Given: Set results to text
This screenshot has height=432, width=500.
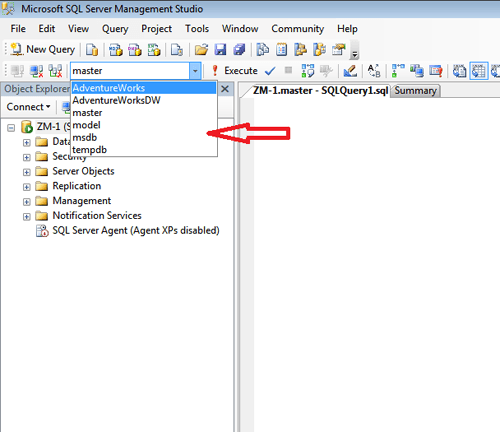Looking at the screenshot, I should coord(460,71).
